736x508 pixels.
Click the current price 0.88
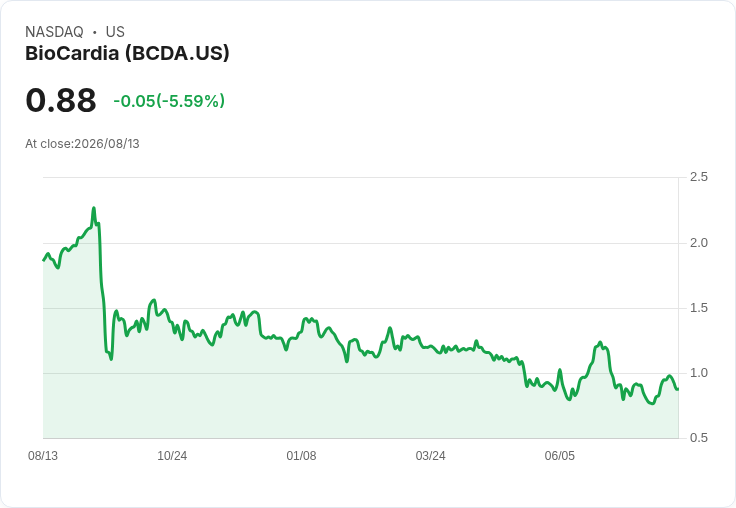[x=61, y=101]
